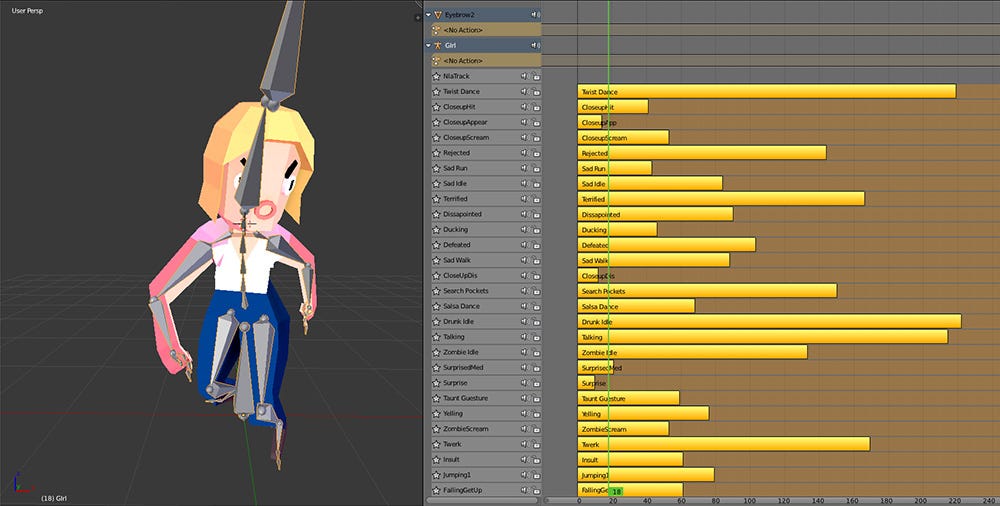Lock the ZombieScream track
The width and height of the screenshot is (1000, 506).
[x=536, y=429]
